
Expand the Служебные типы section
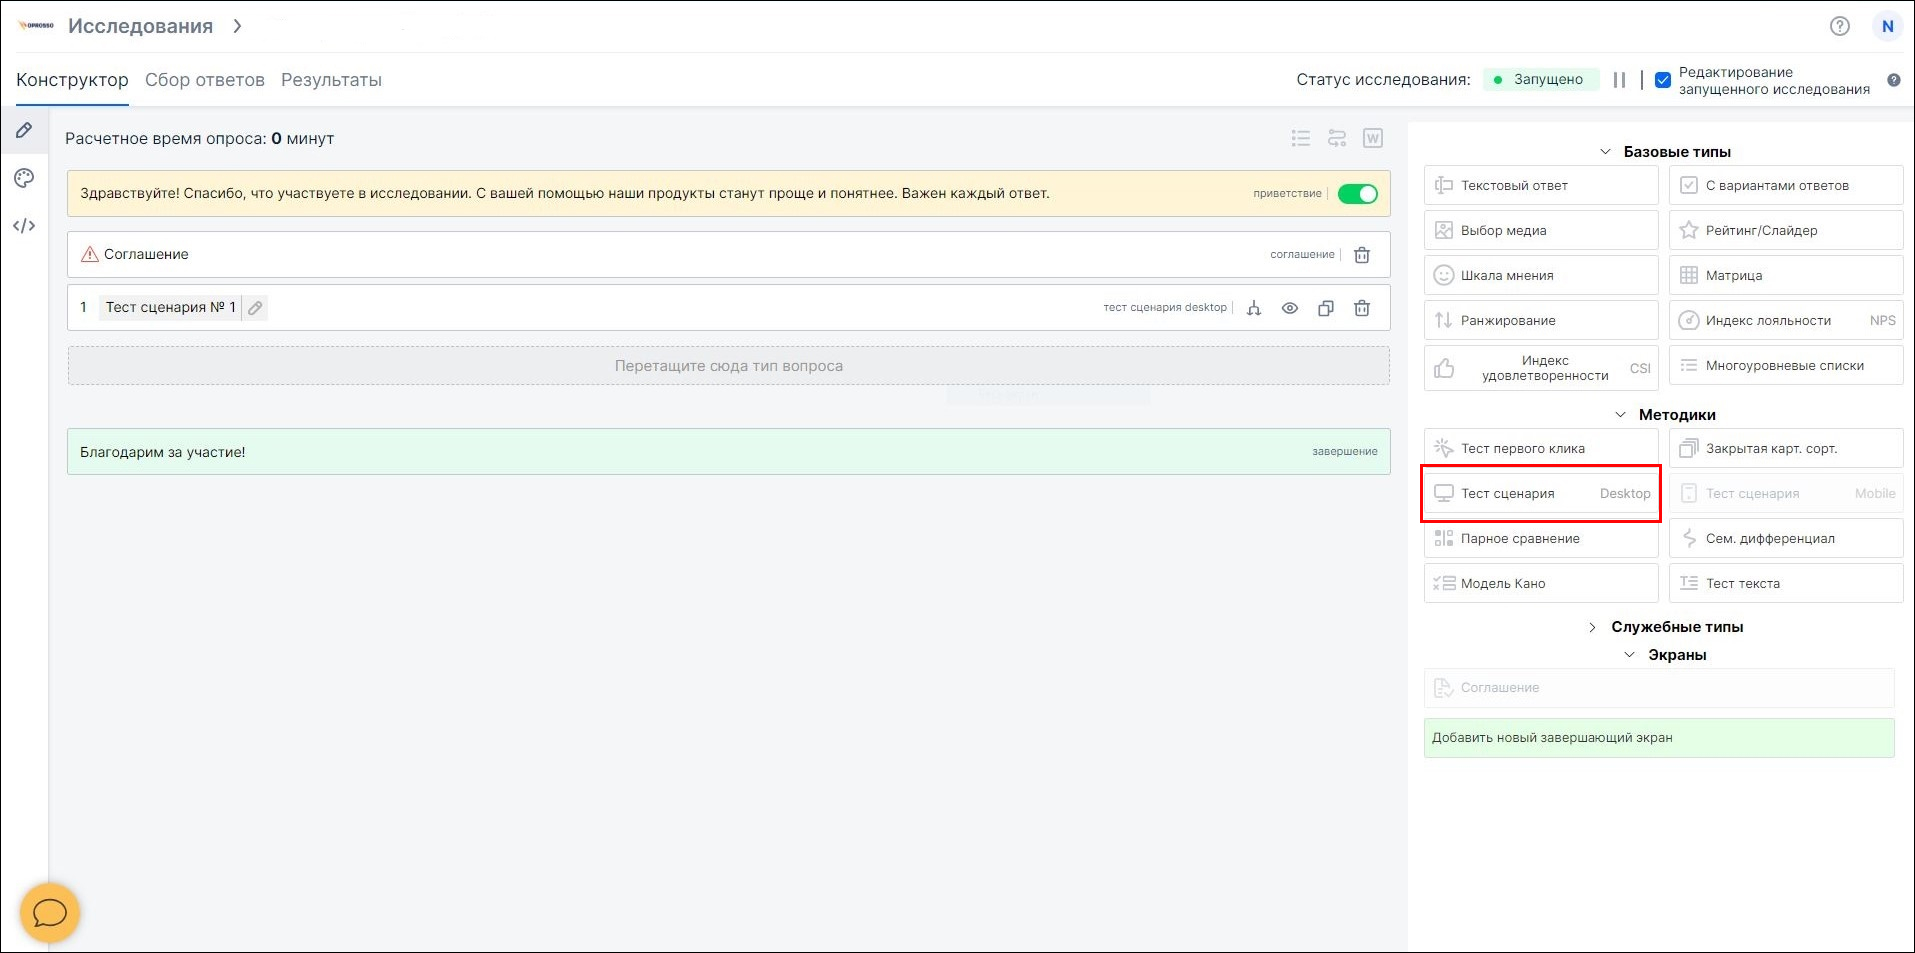point(1592,627)
